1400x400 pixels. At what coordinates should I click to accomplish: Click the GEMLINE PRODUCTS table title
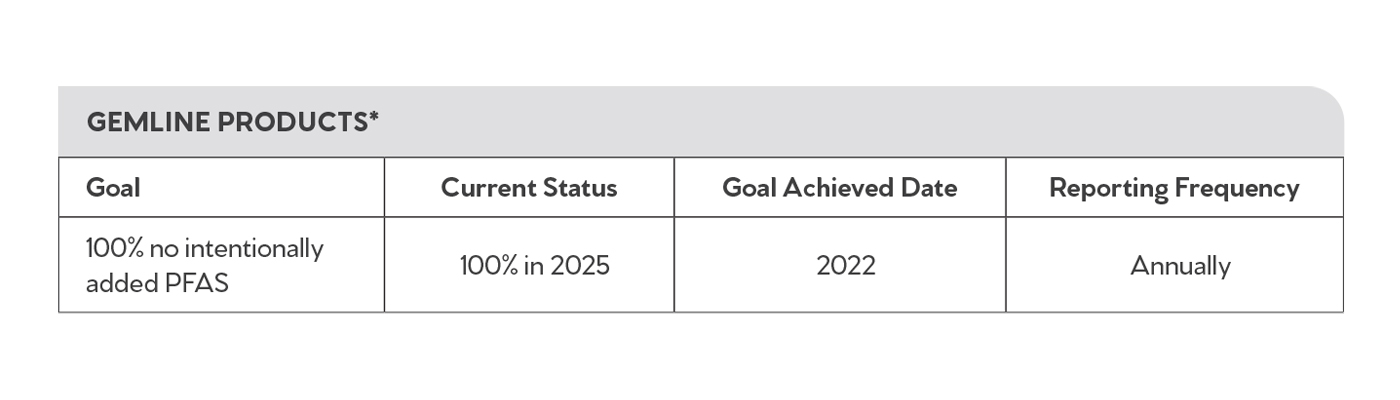coord(232,122)
